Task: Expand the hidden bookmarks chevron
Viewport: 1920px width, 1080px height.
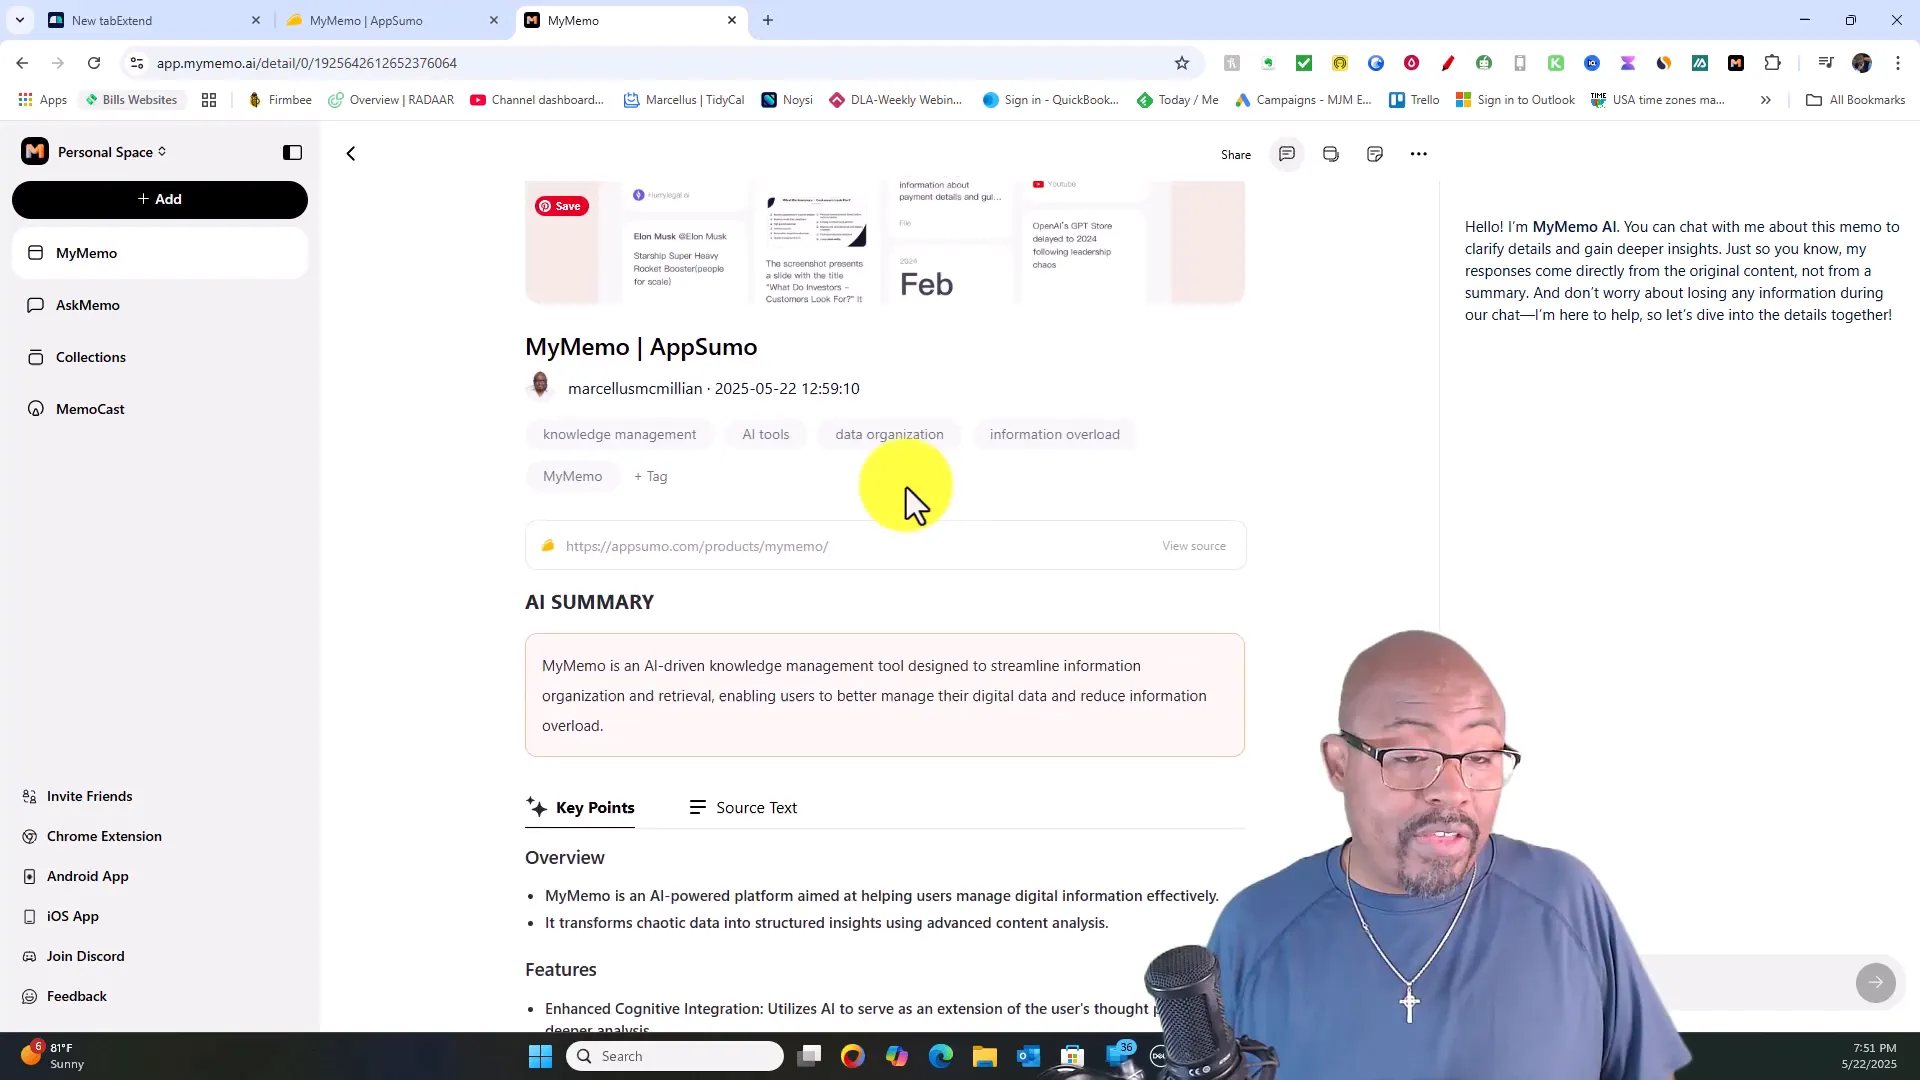Action: coord(1766,100)
